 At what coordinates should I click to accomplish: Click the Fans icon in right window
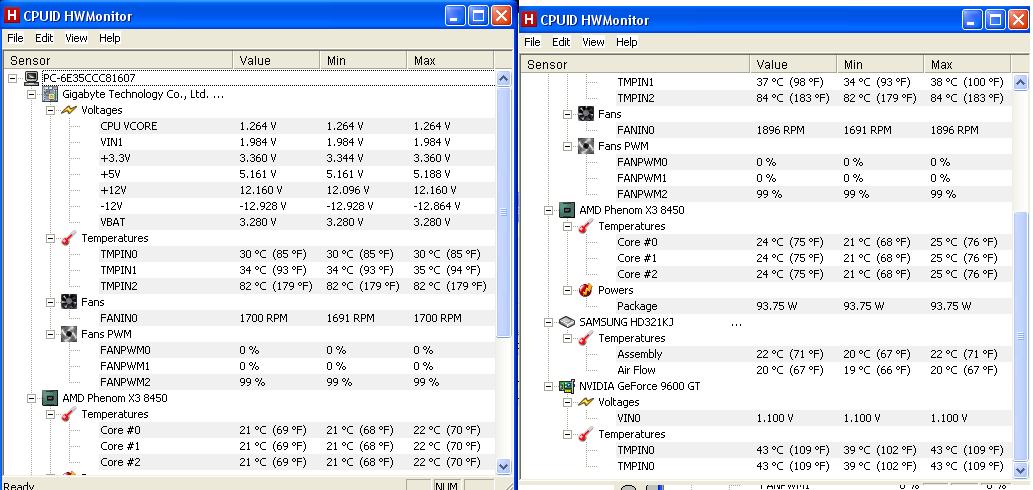point(586,114)
